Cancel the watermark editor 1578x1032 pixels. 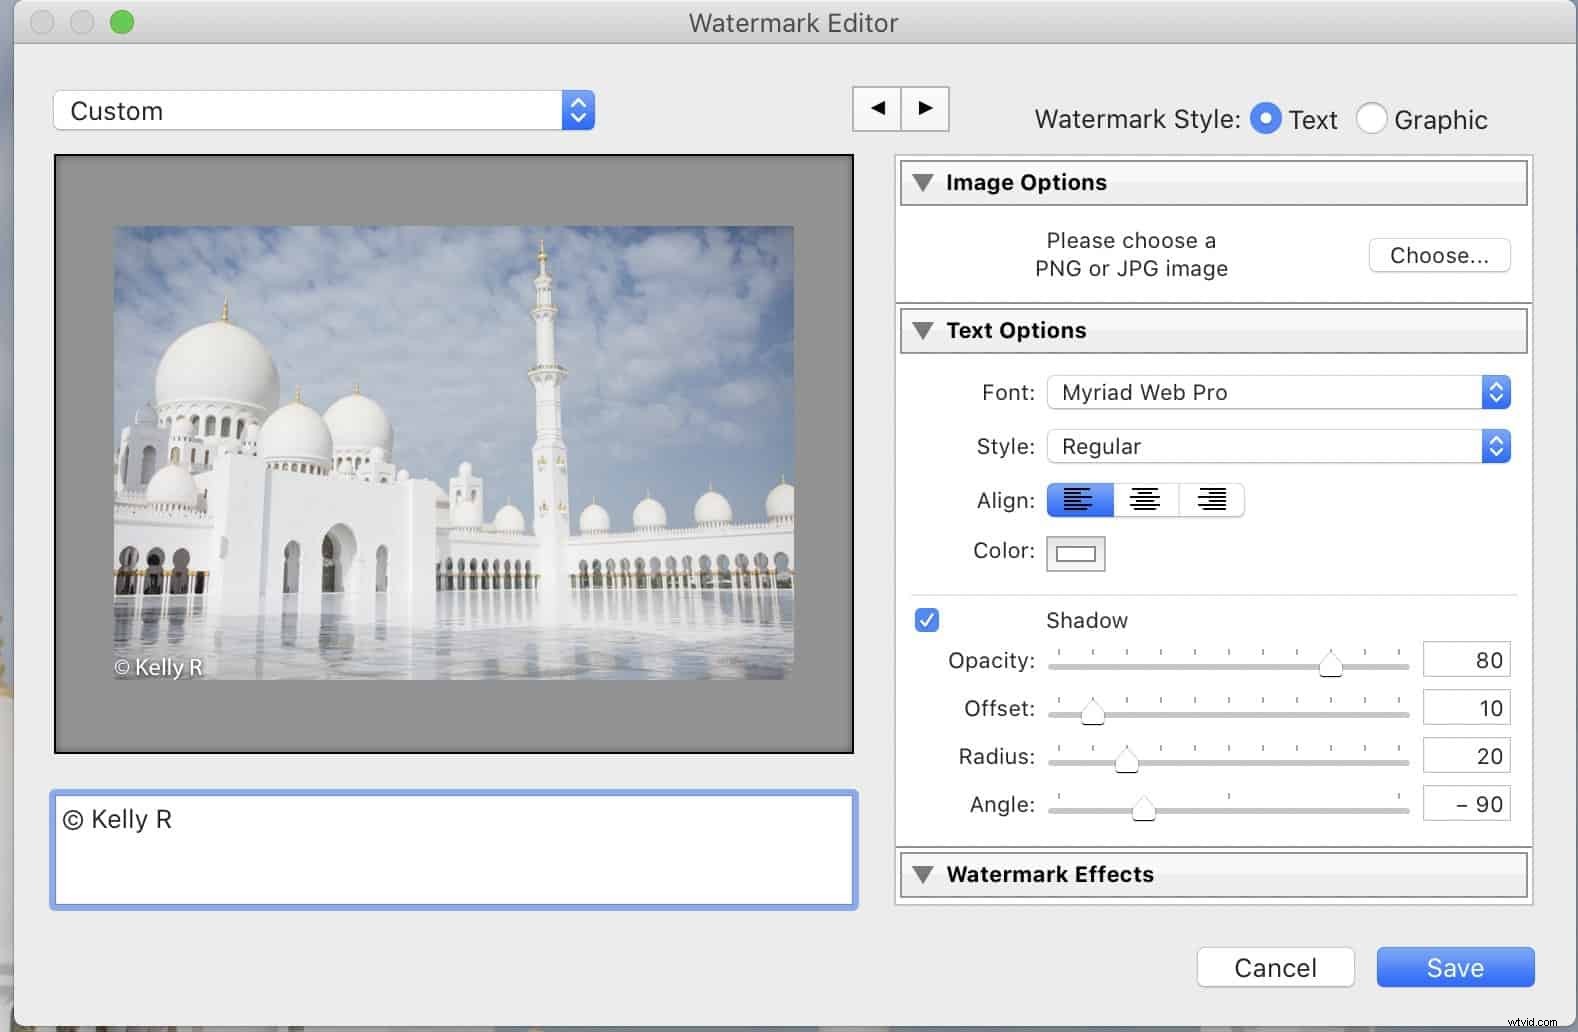pyautogui.click(x=1275, y=967)
